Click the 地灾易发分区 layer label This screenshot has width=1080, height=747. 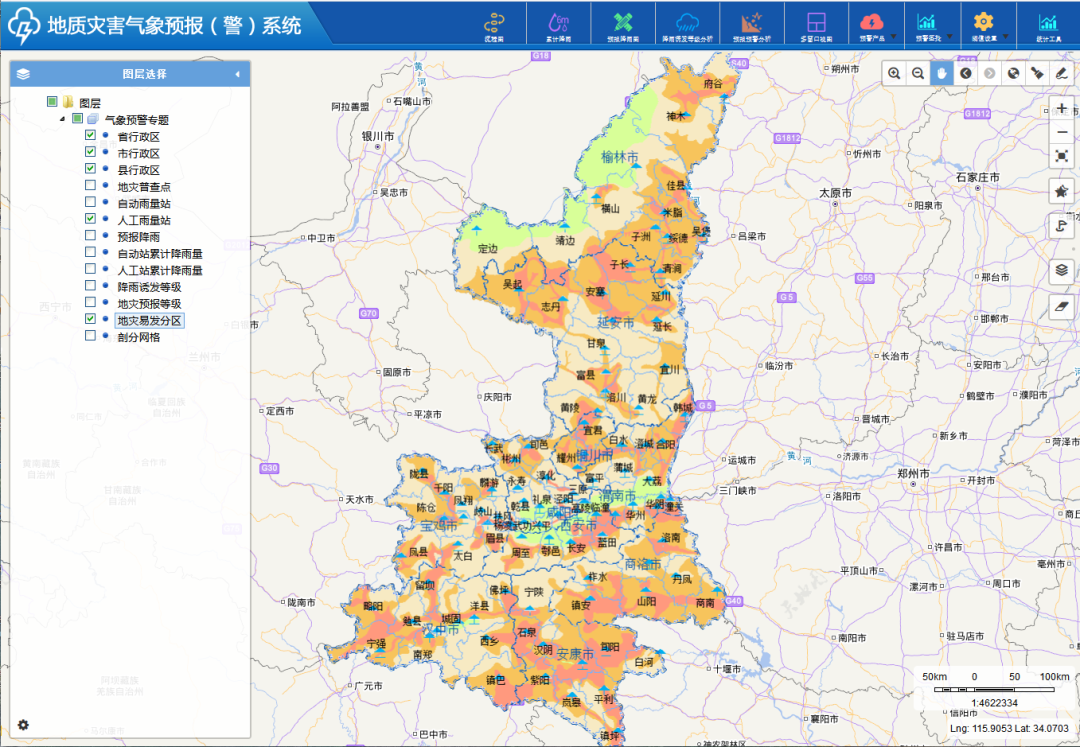pos(149,320)
